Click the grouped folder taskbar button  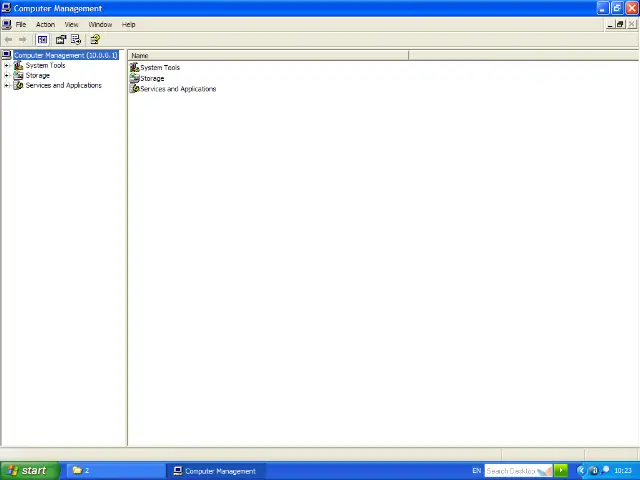(115, 471)
